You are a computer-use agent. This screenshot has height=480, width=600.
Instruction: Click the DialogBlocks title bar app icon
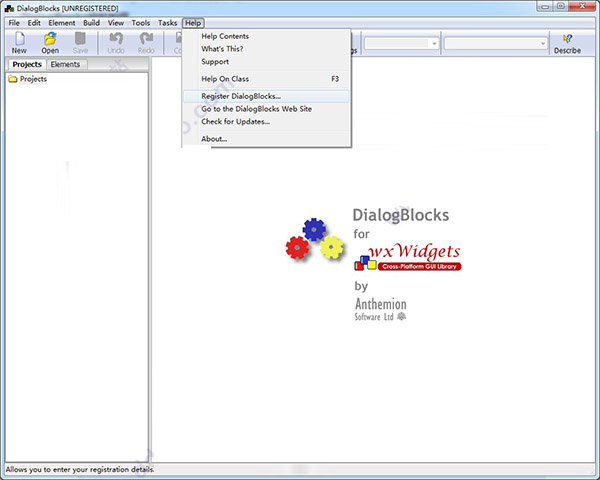tap(9, 8)
